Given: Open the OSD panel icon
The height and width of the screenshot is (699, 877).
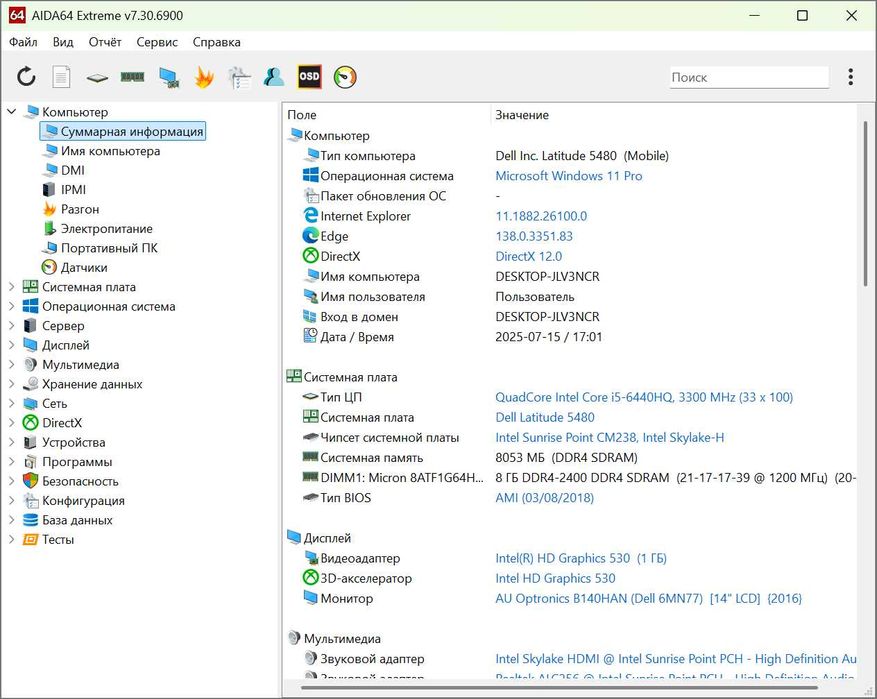Looking at the screenshot, I should (309, 77).
